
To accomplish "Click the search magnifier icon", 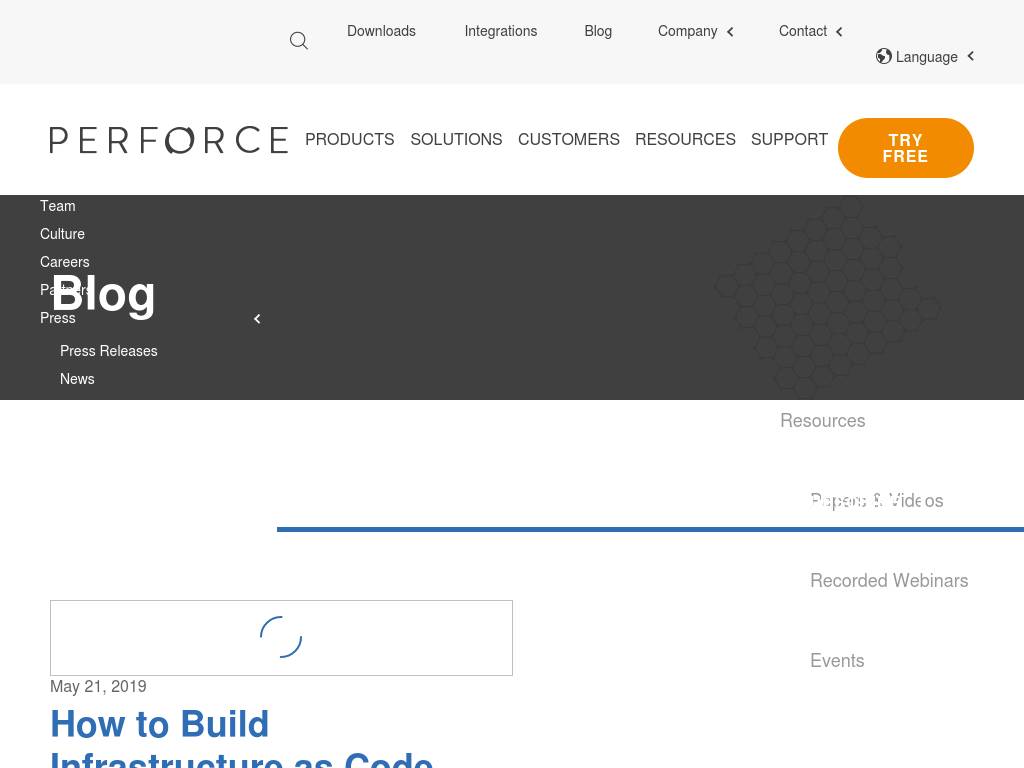I will (298, 41).
